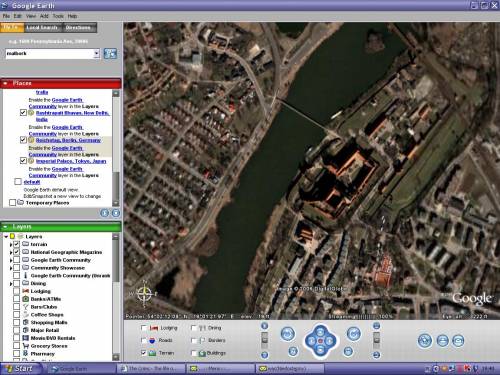The image size is (500, 375).
Task: Click the minus button below the zoom slider
Action: click(264, 355)
